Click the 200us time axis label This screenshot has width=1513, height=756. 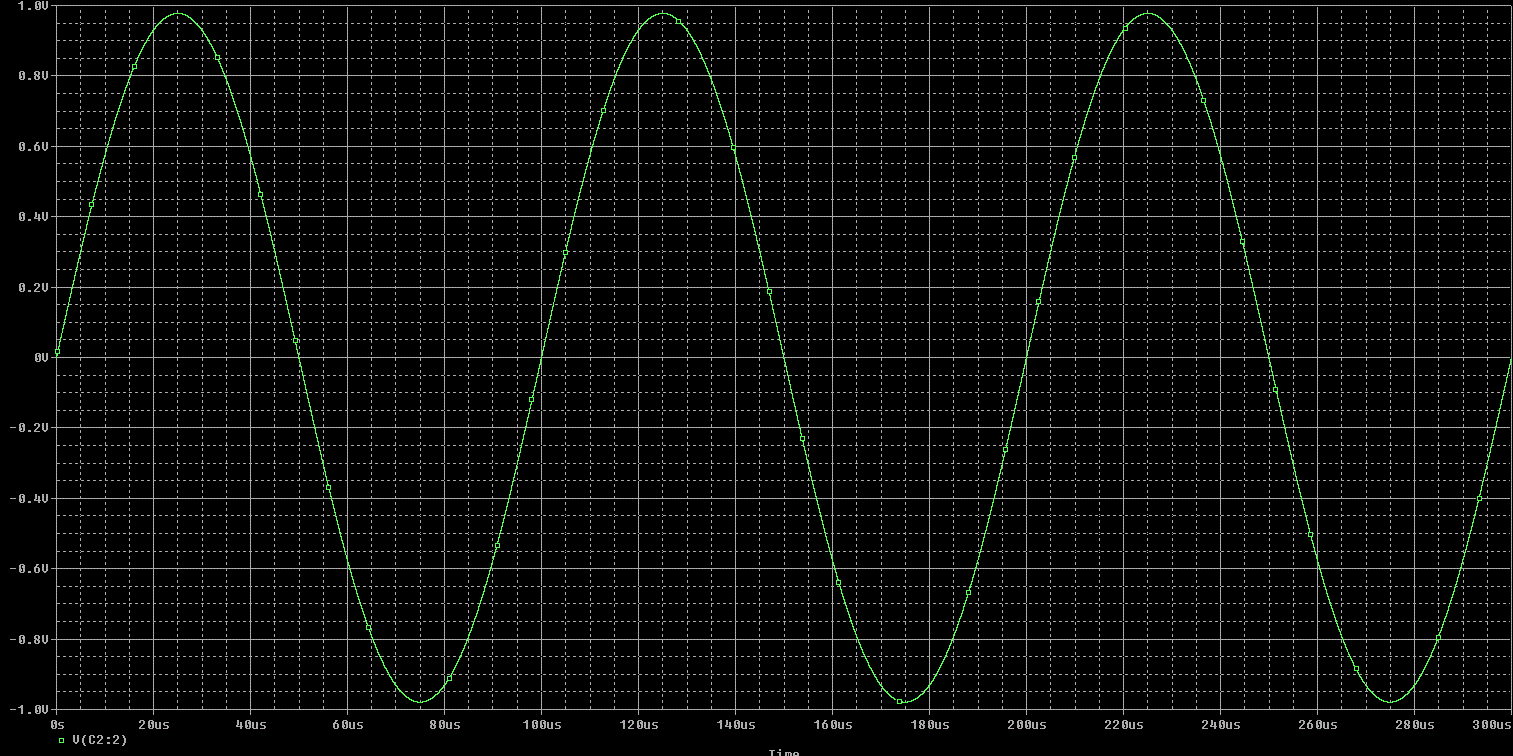click(1027, 724)
